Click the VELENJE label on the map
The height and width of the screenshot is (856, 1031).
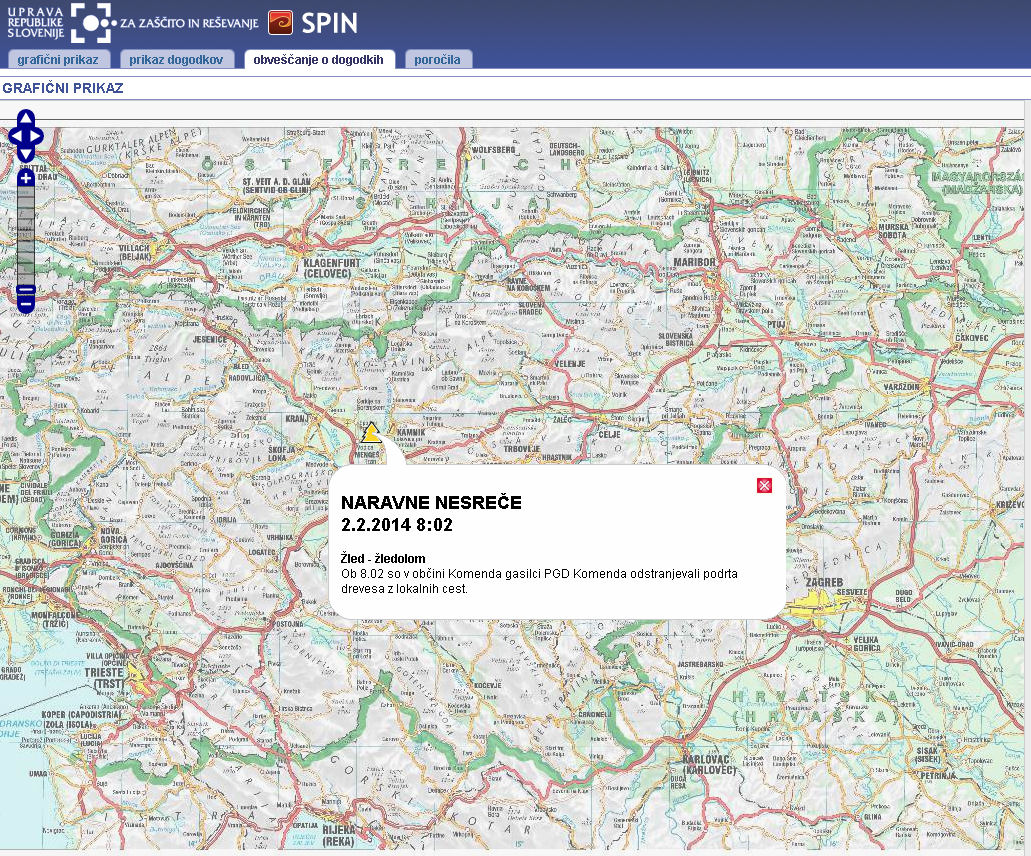point(569,364)
